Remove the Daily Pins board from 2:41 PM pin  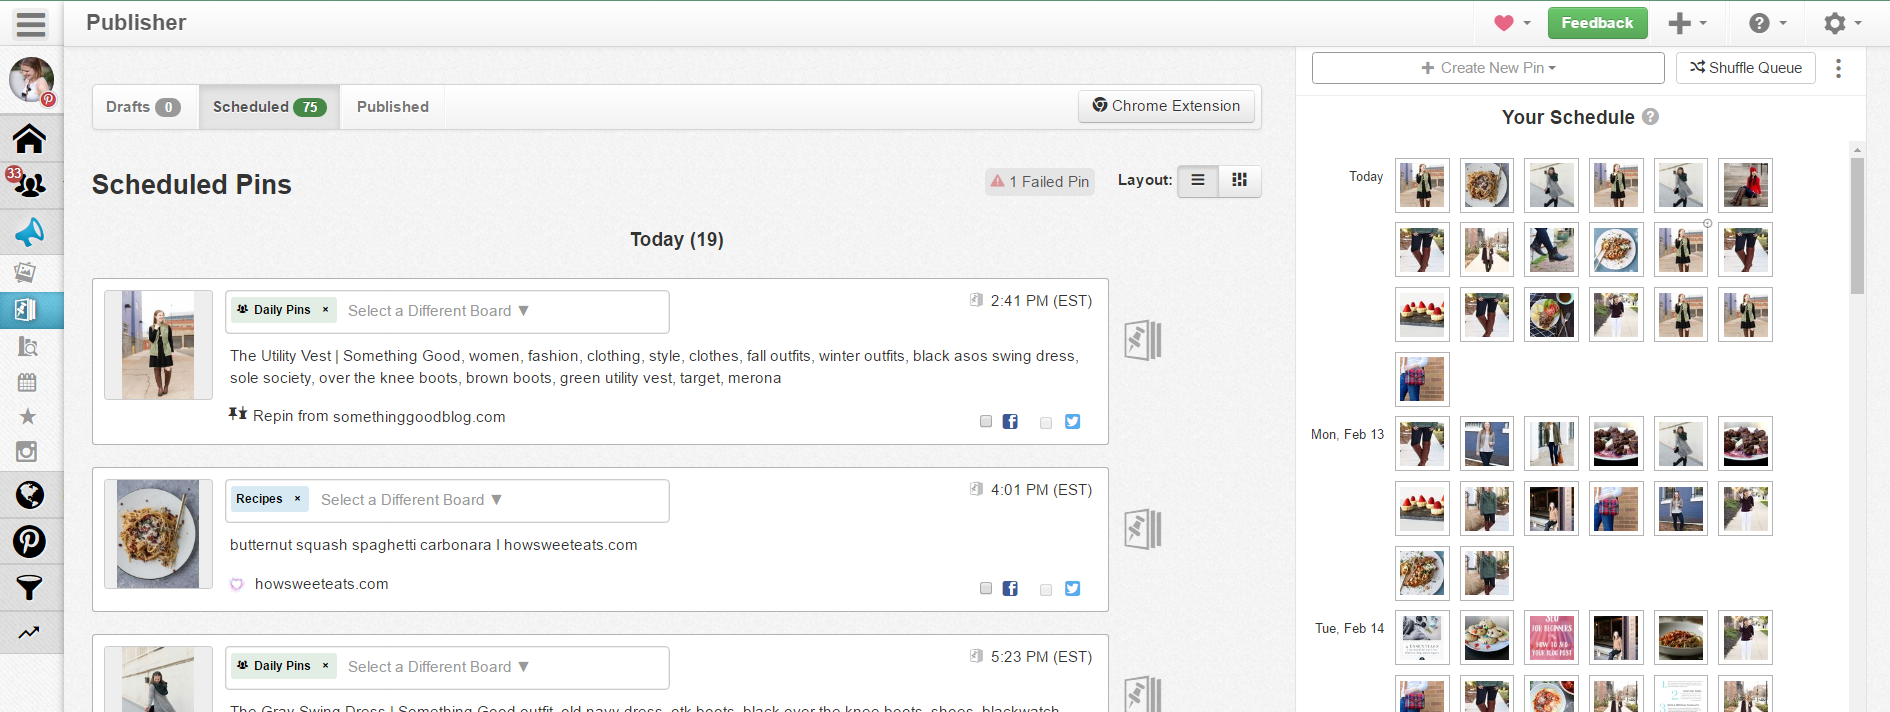[325, 310]
